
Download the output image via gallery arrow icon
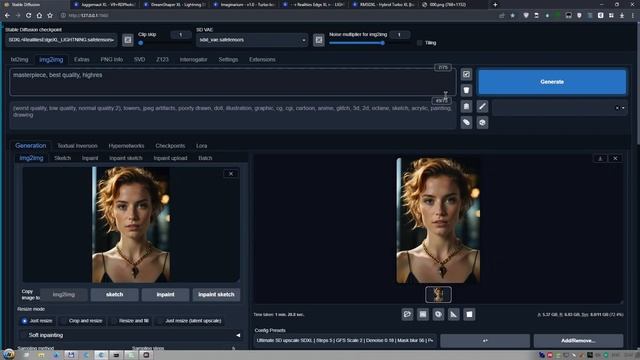point(600,158)
